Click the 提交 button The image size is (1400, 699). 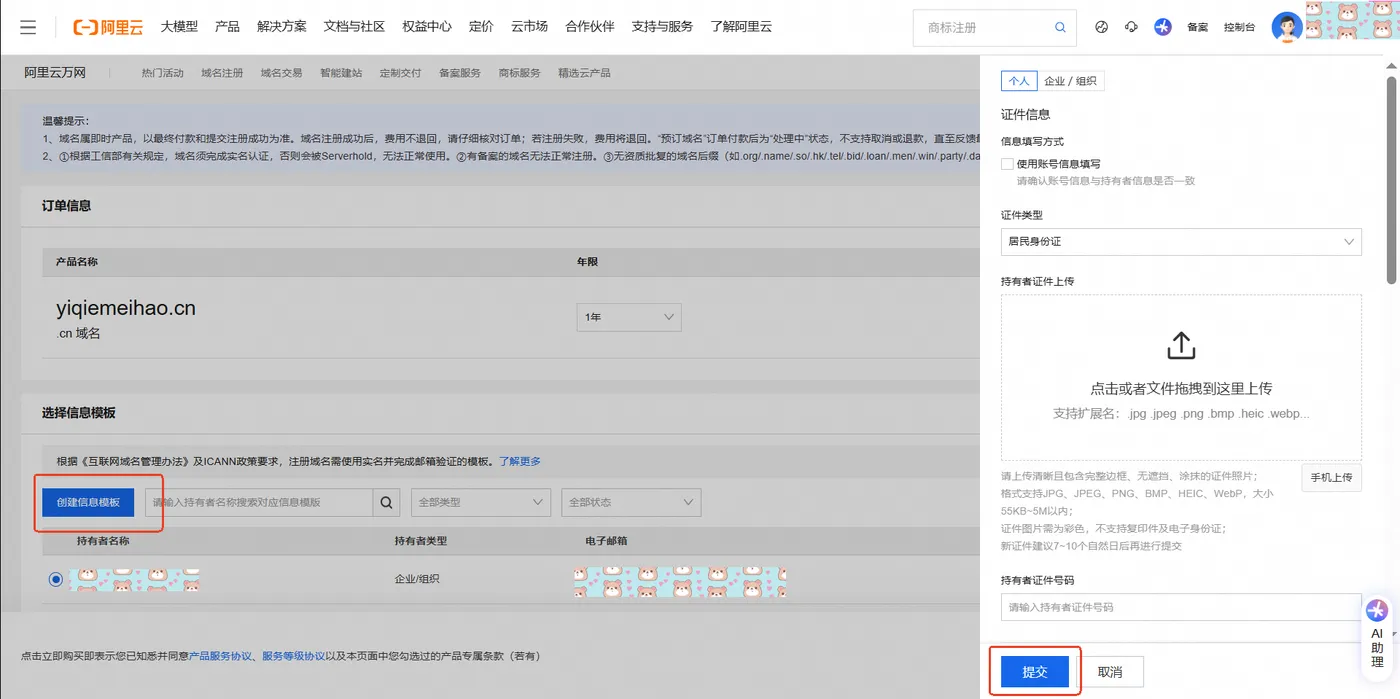tap(1035, 672)
